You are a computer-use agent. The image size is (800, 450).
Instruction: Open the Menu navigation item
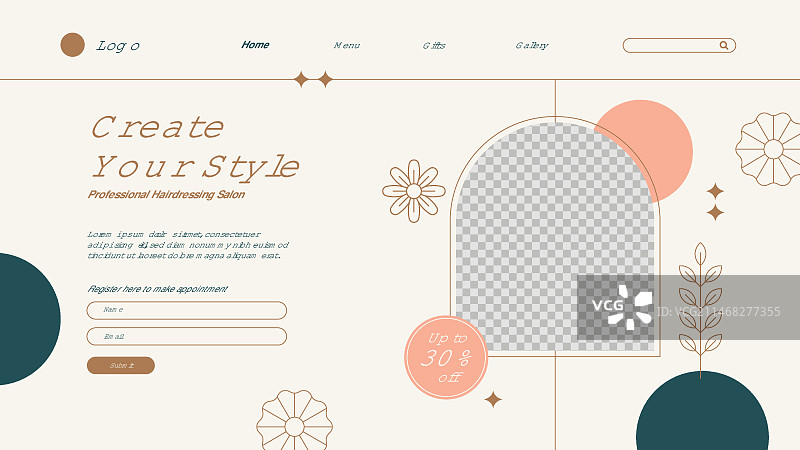click(346, 45)
